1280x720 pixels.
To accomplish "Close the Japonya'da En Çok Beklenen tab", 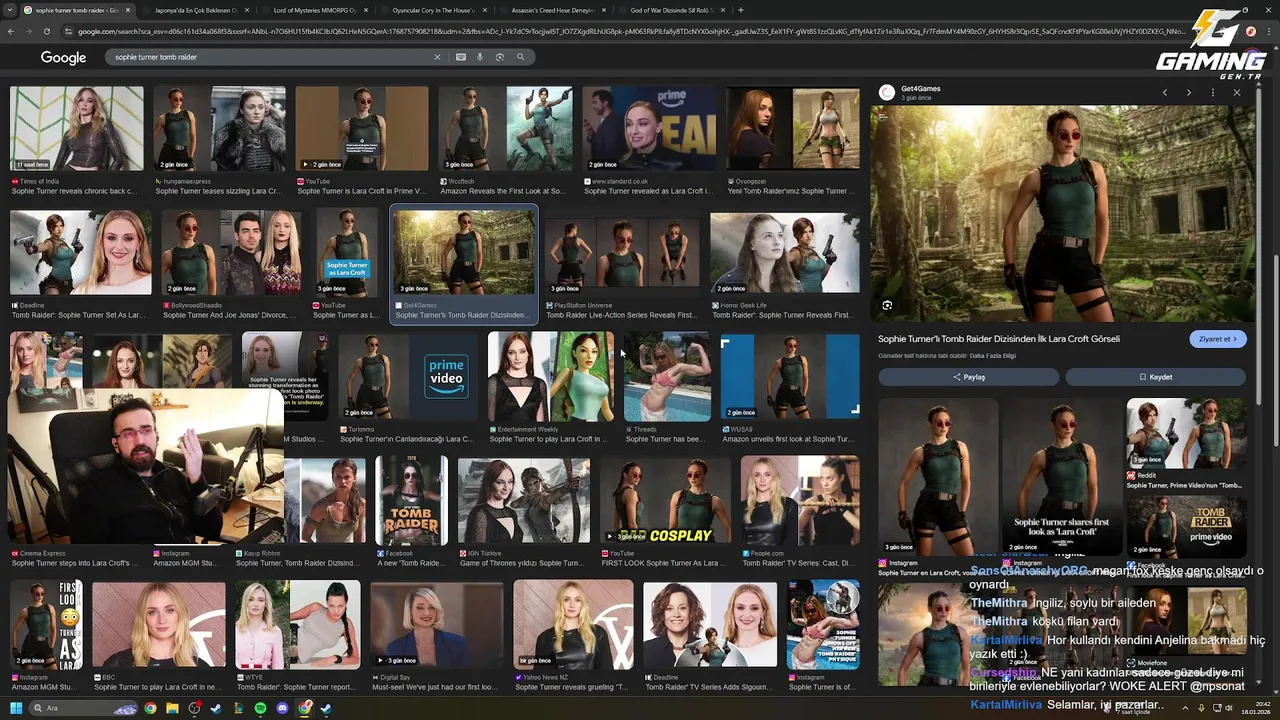I will pos(247,10).
